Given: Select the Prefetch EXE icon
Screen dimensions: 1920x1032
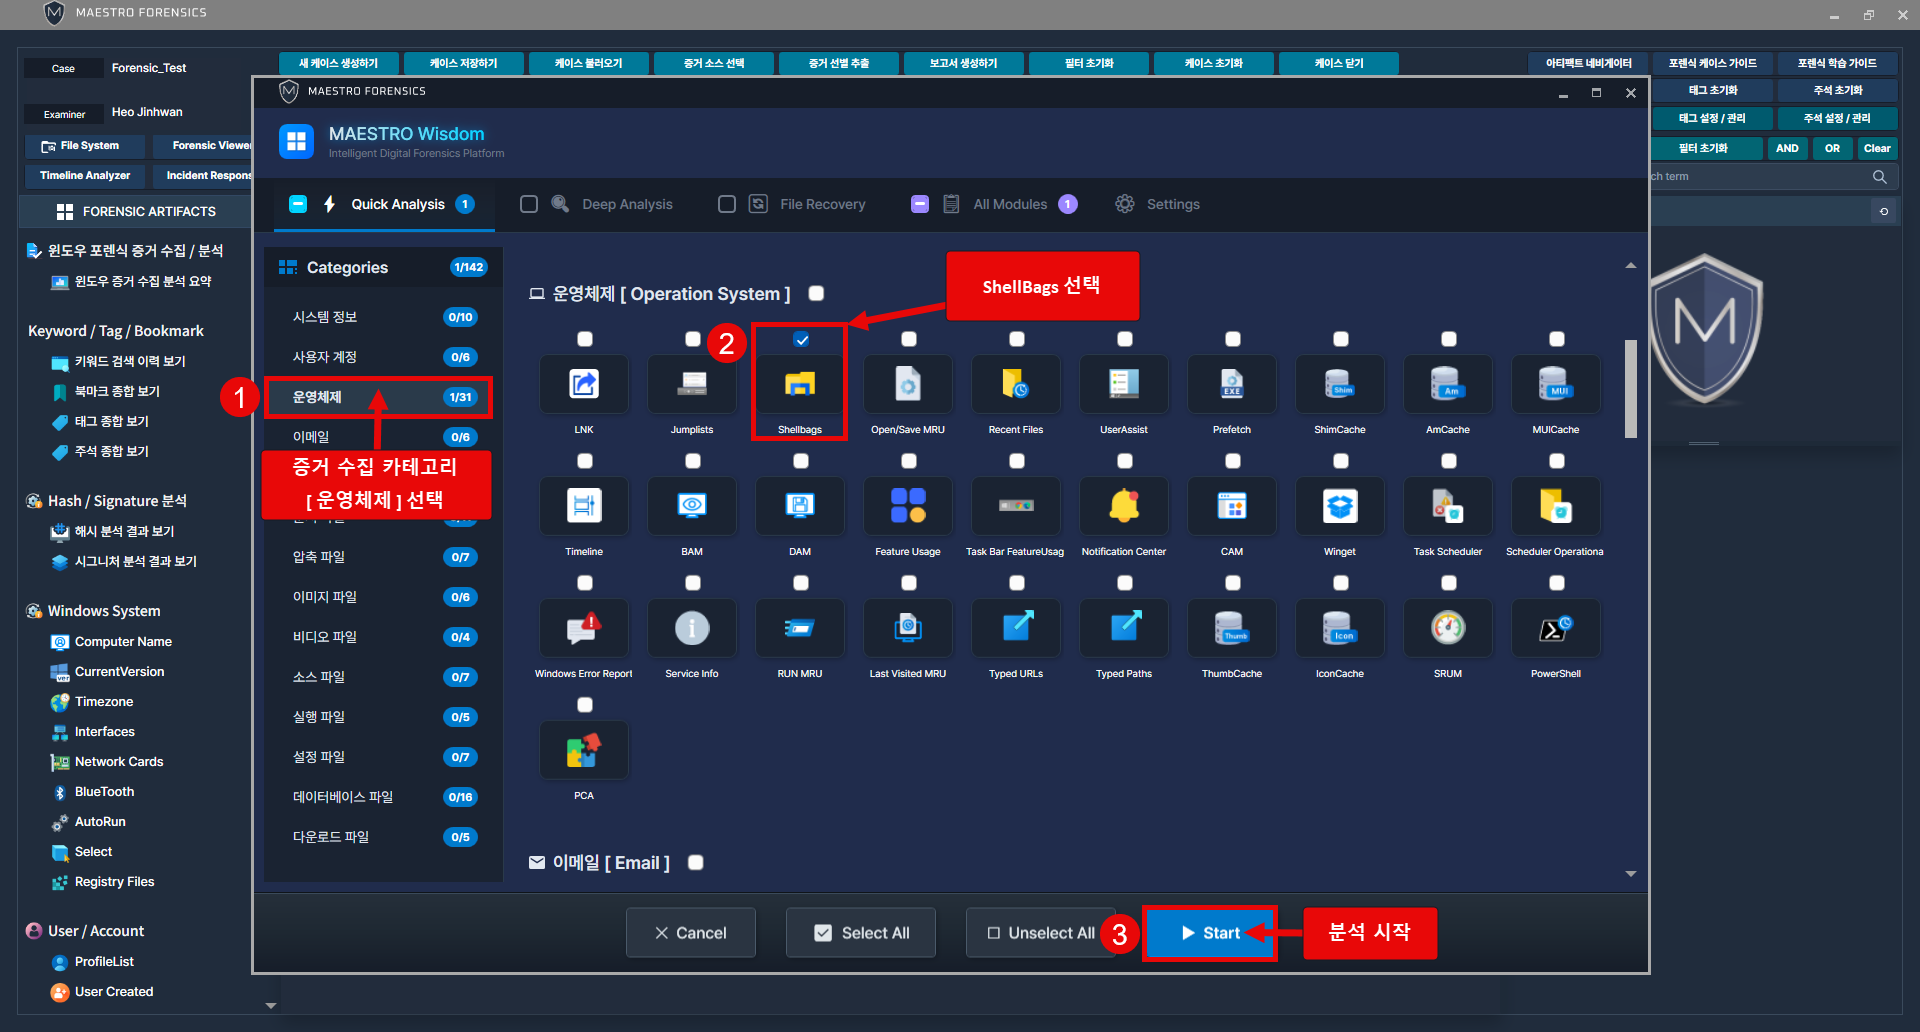Looking at the screenshot, I should [x=1232, y=384].
